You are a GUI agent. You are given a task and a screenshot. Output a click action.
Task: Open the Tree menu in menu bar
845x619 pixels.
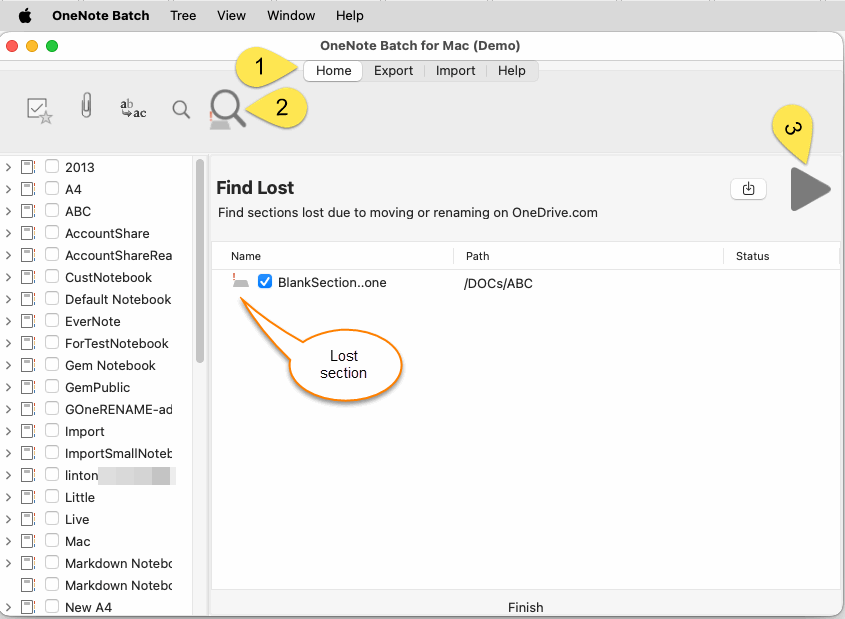[x=183, y=16]
